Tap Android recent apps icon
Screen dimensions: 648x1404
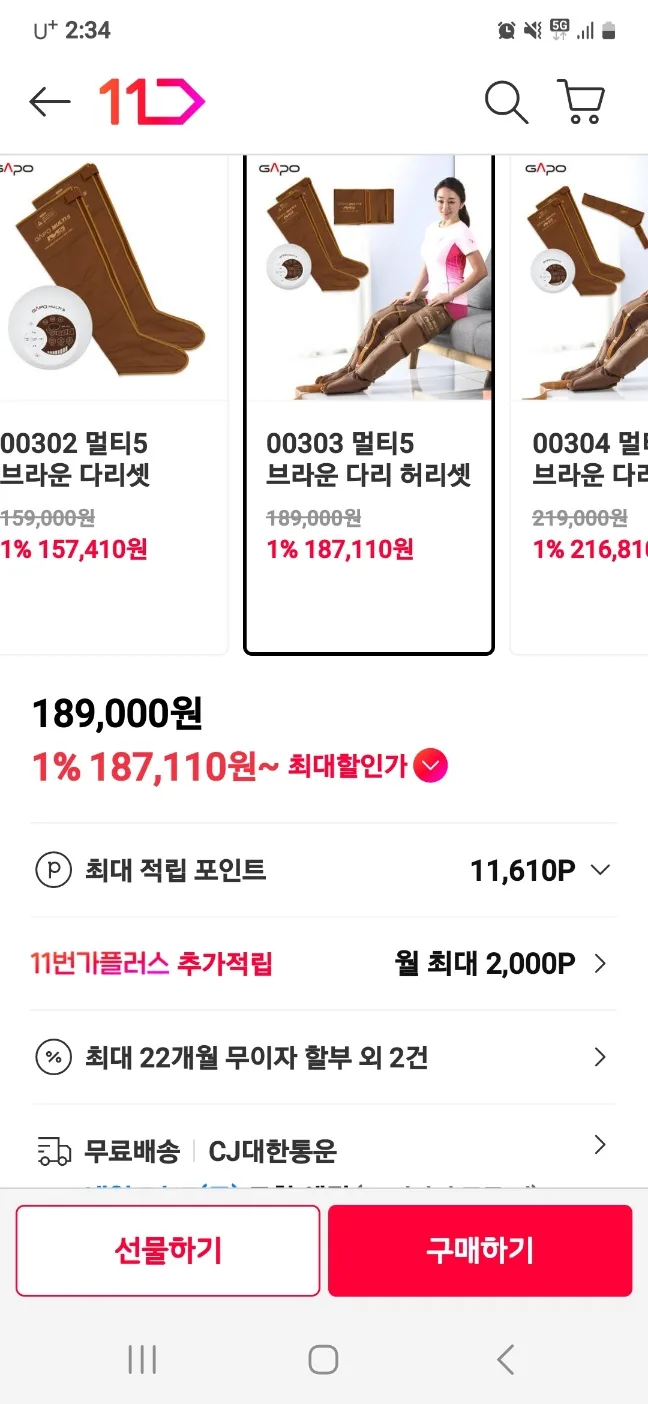pos(143,1359)
